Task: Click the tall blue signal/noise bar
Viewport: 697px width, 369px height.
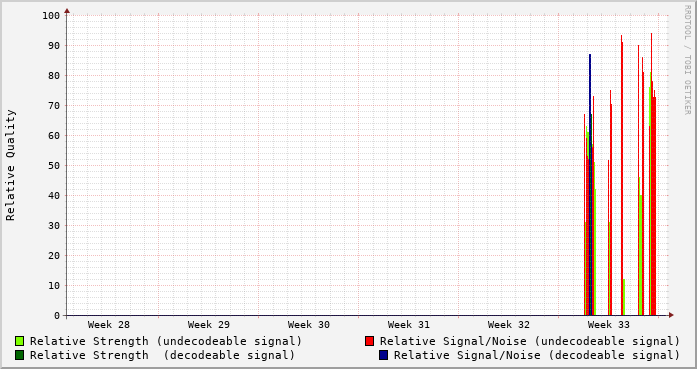Action: [590, 184]
